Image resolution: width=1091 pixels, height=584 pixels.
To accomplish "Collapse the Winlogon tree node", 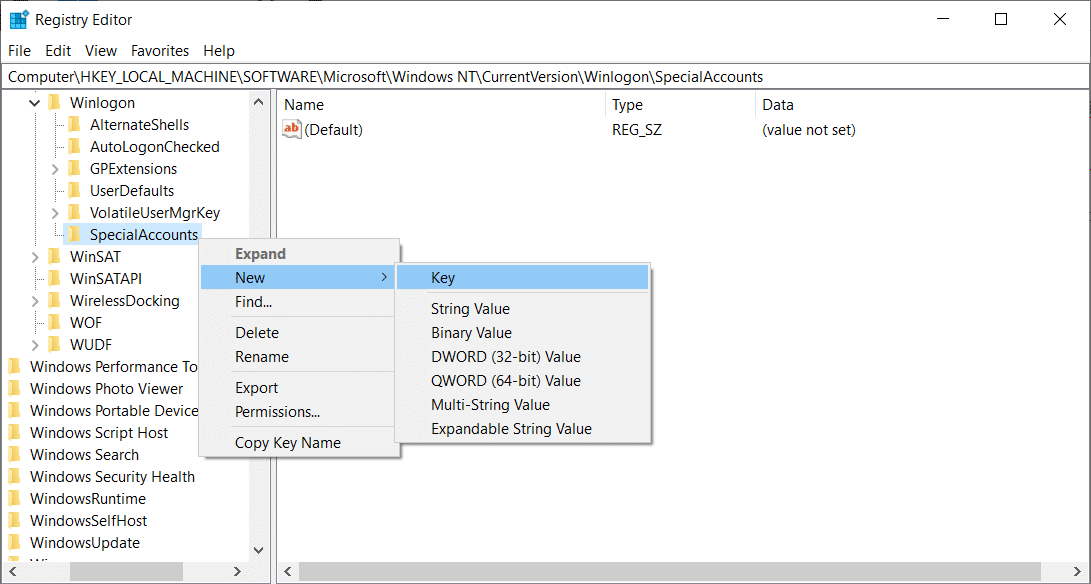I will tap(35, 103).
